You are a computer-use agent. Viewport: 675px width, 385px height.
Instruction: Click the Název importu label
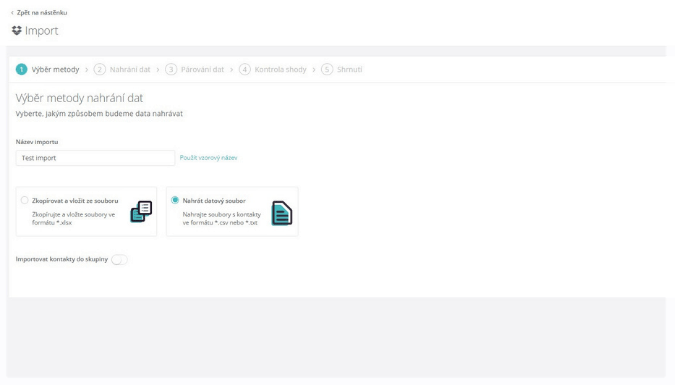point(37,142)
